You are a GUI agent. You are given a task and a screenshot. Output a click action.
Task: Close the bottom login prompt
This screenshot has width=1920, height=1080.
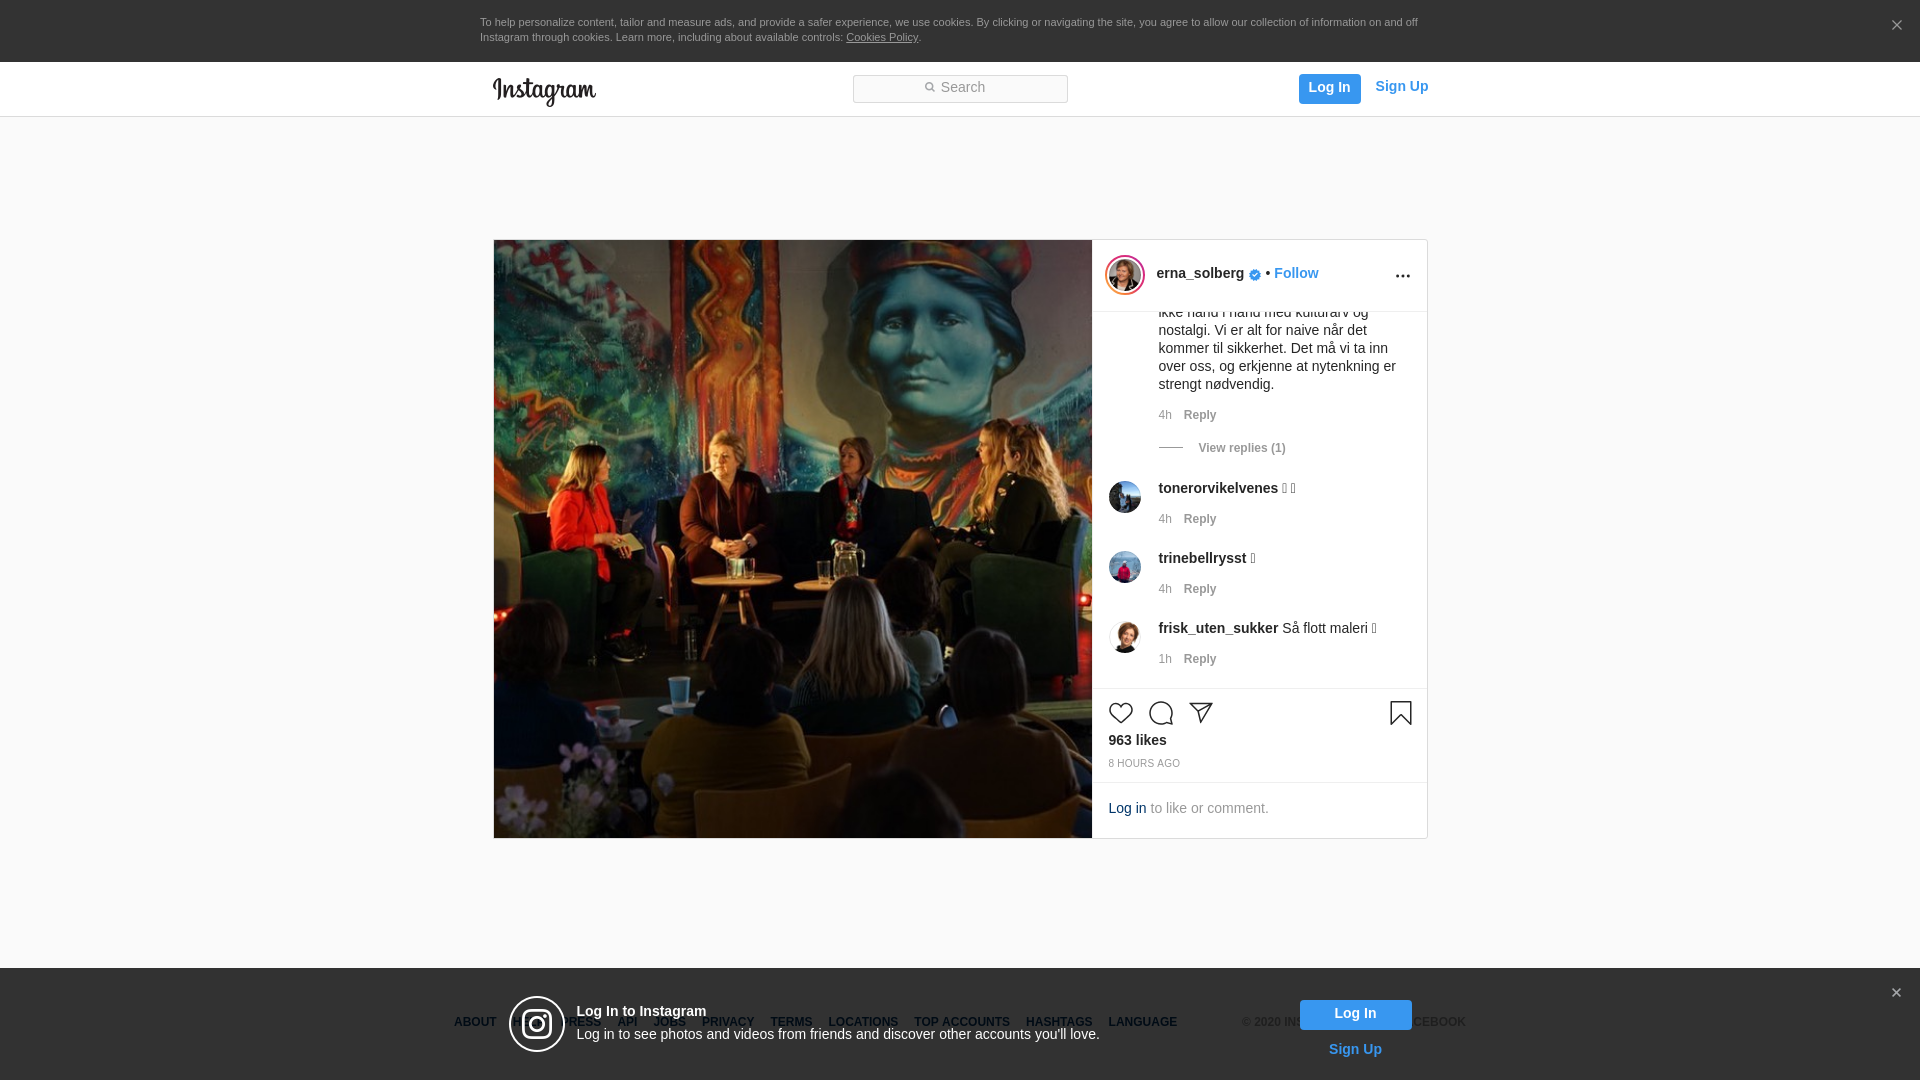[1896, 993]
